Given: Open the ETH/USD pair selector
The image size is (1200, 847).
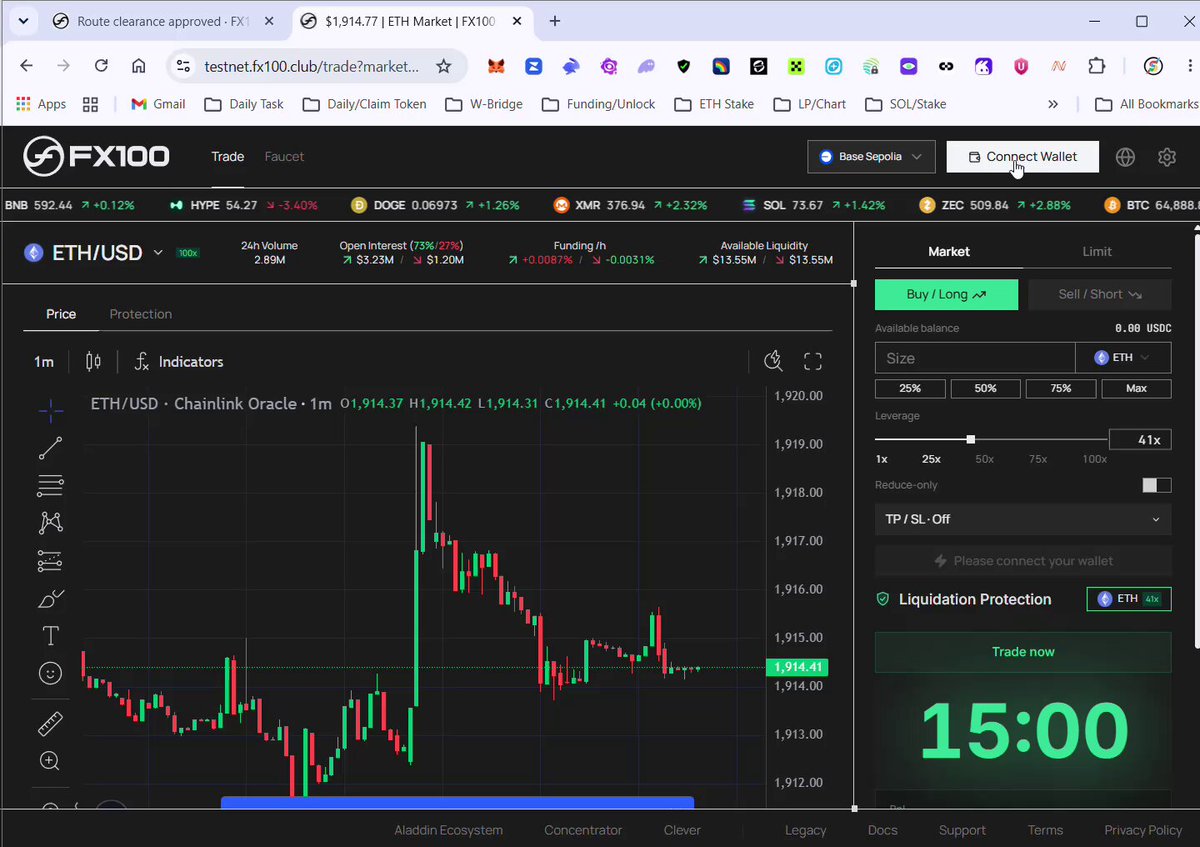Looking at the screenshot, I should [96, 253].
